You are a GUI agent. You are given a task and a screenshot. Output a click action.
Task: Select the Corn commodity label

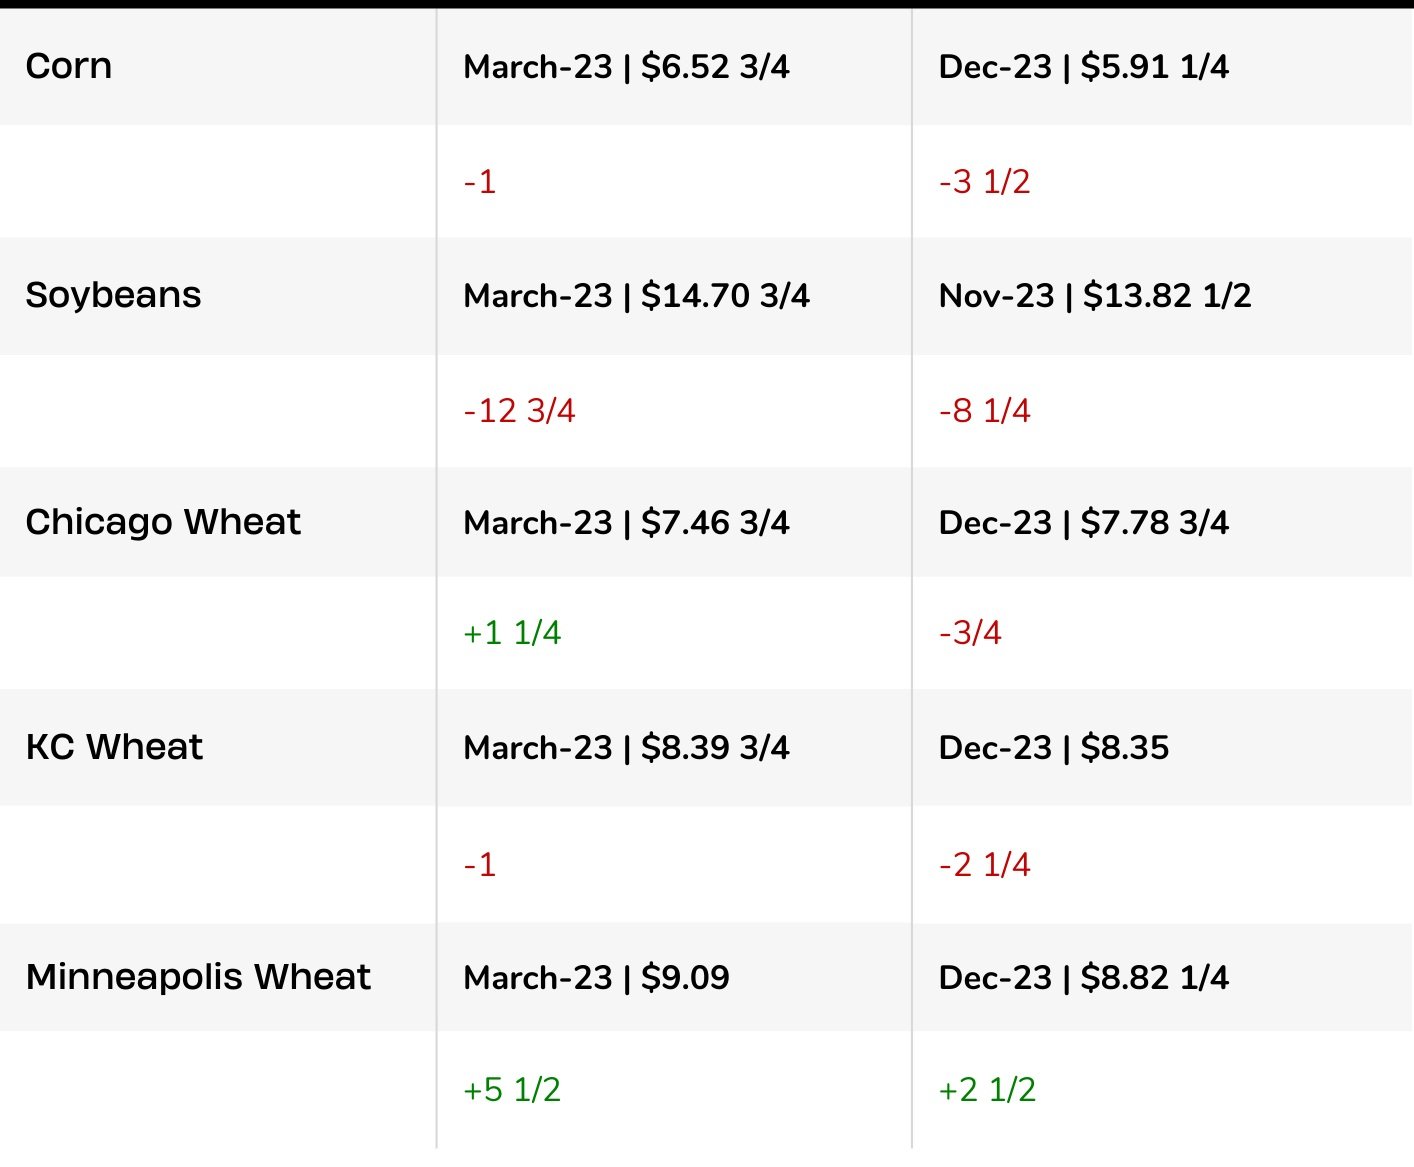click(69, 67)
